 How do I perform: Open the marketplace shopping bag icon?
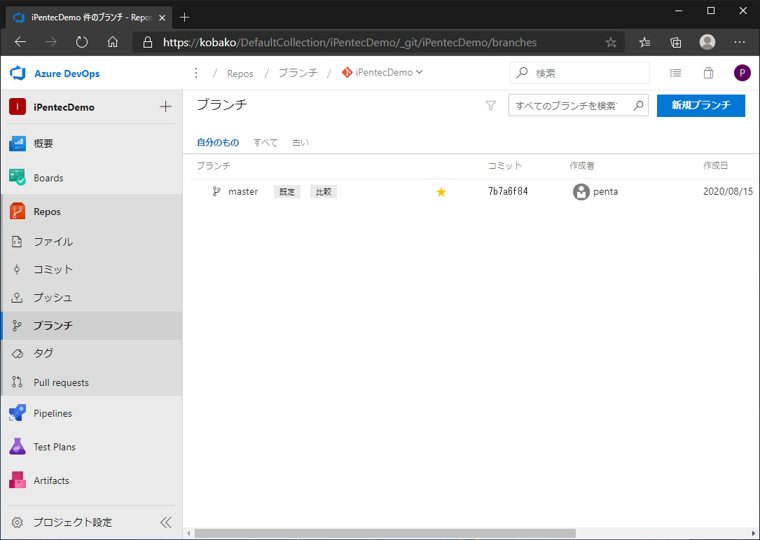[708, 73]
